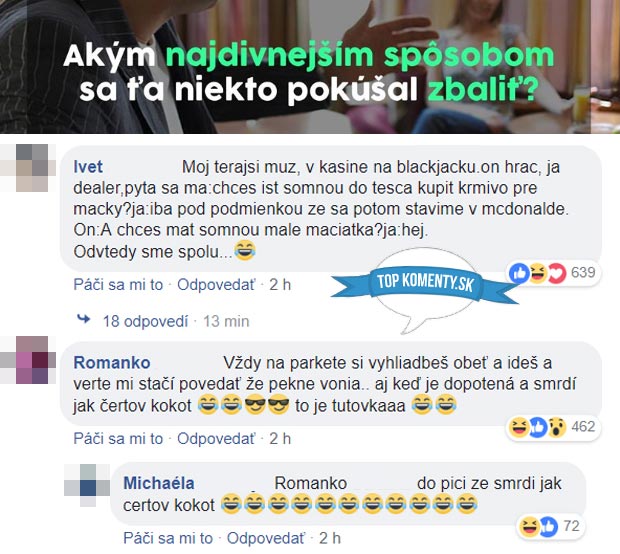Open Romanko's profile name link
The image size is (620, 554).
112,363
